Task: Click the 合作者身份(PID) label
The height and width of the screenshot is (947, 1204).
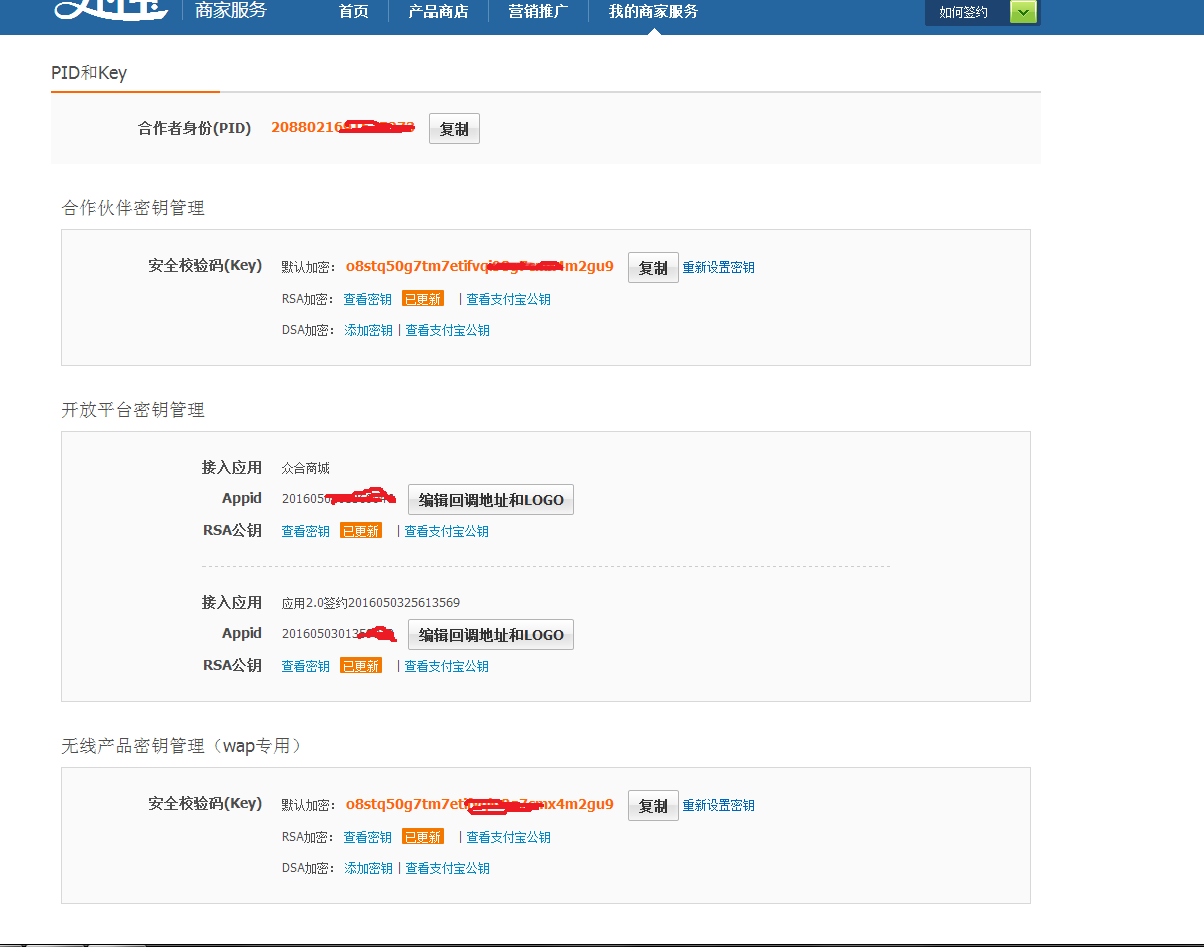Action: 194,128
